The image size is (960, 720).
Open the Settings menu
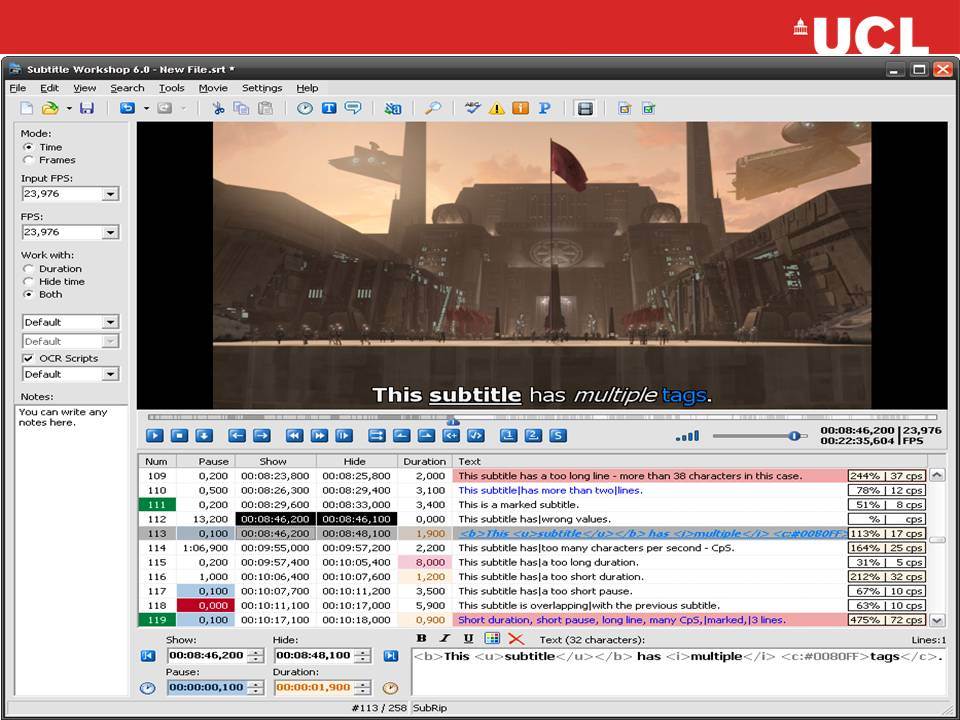262,88
